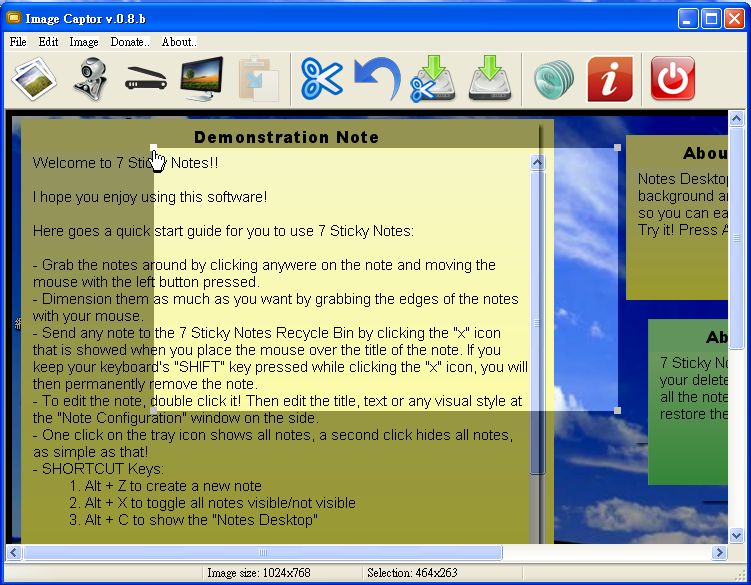Screen dimensions: 751x585
Task: Open the File menu
Action: 18,42
